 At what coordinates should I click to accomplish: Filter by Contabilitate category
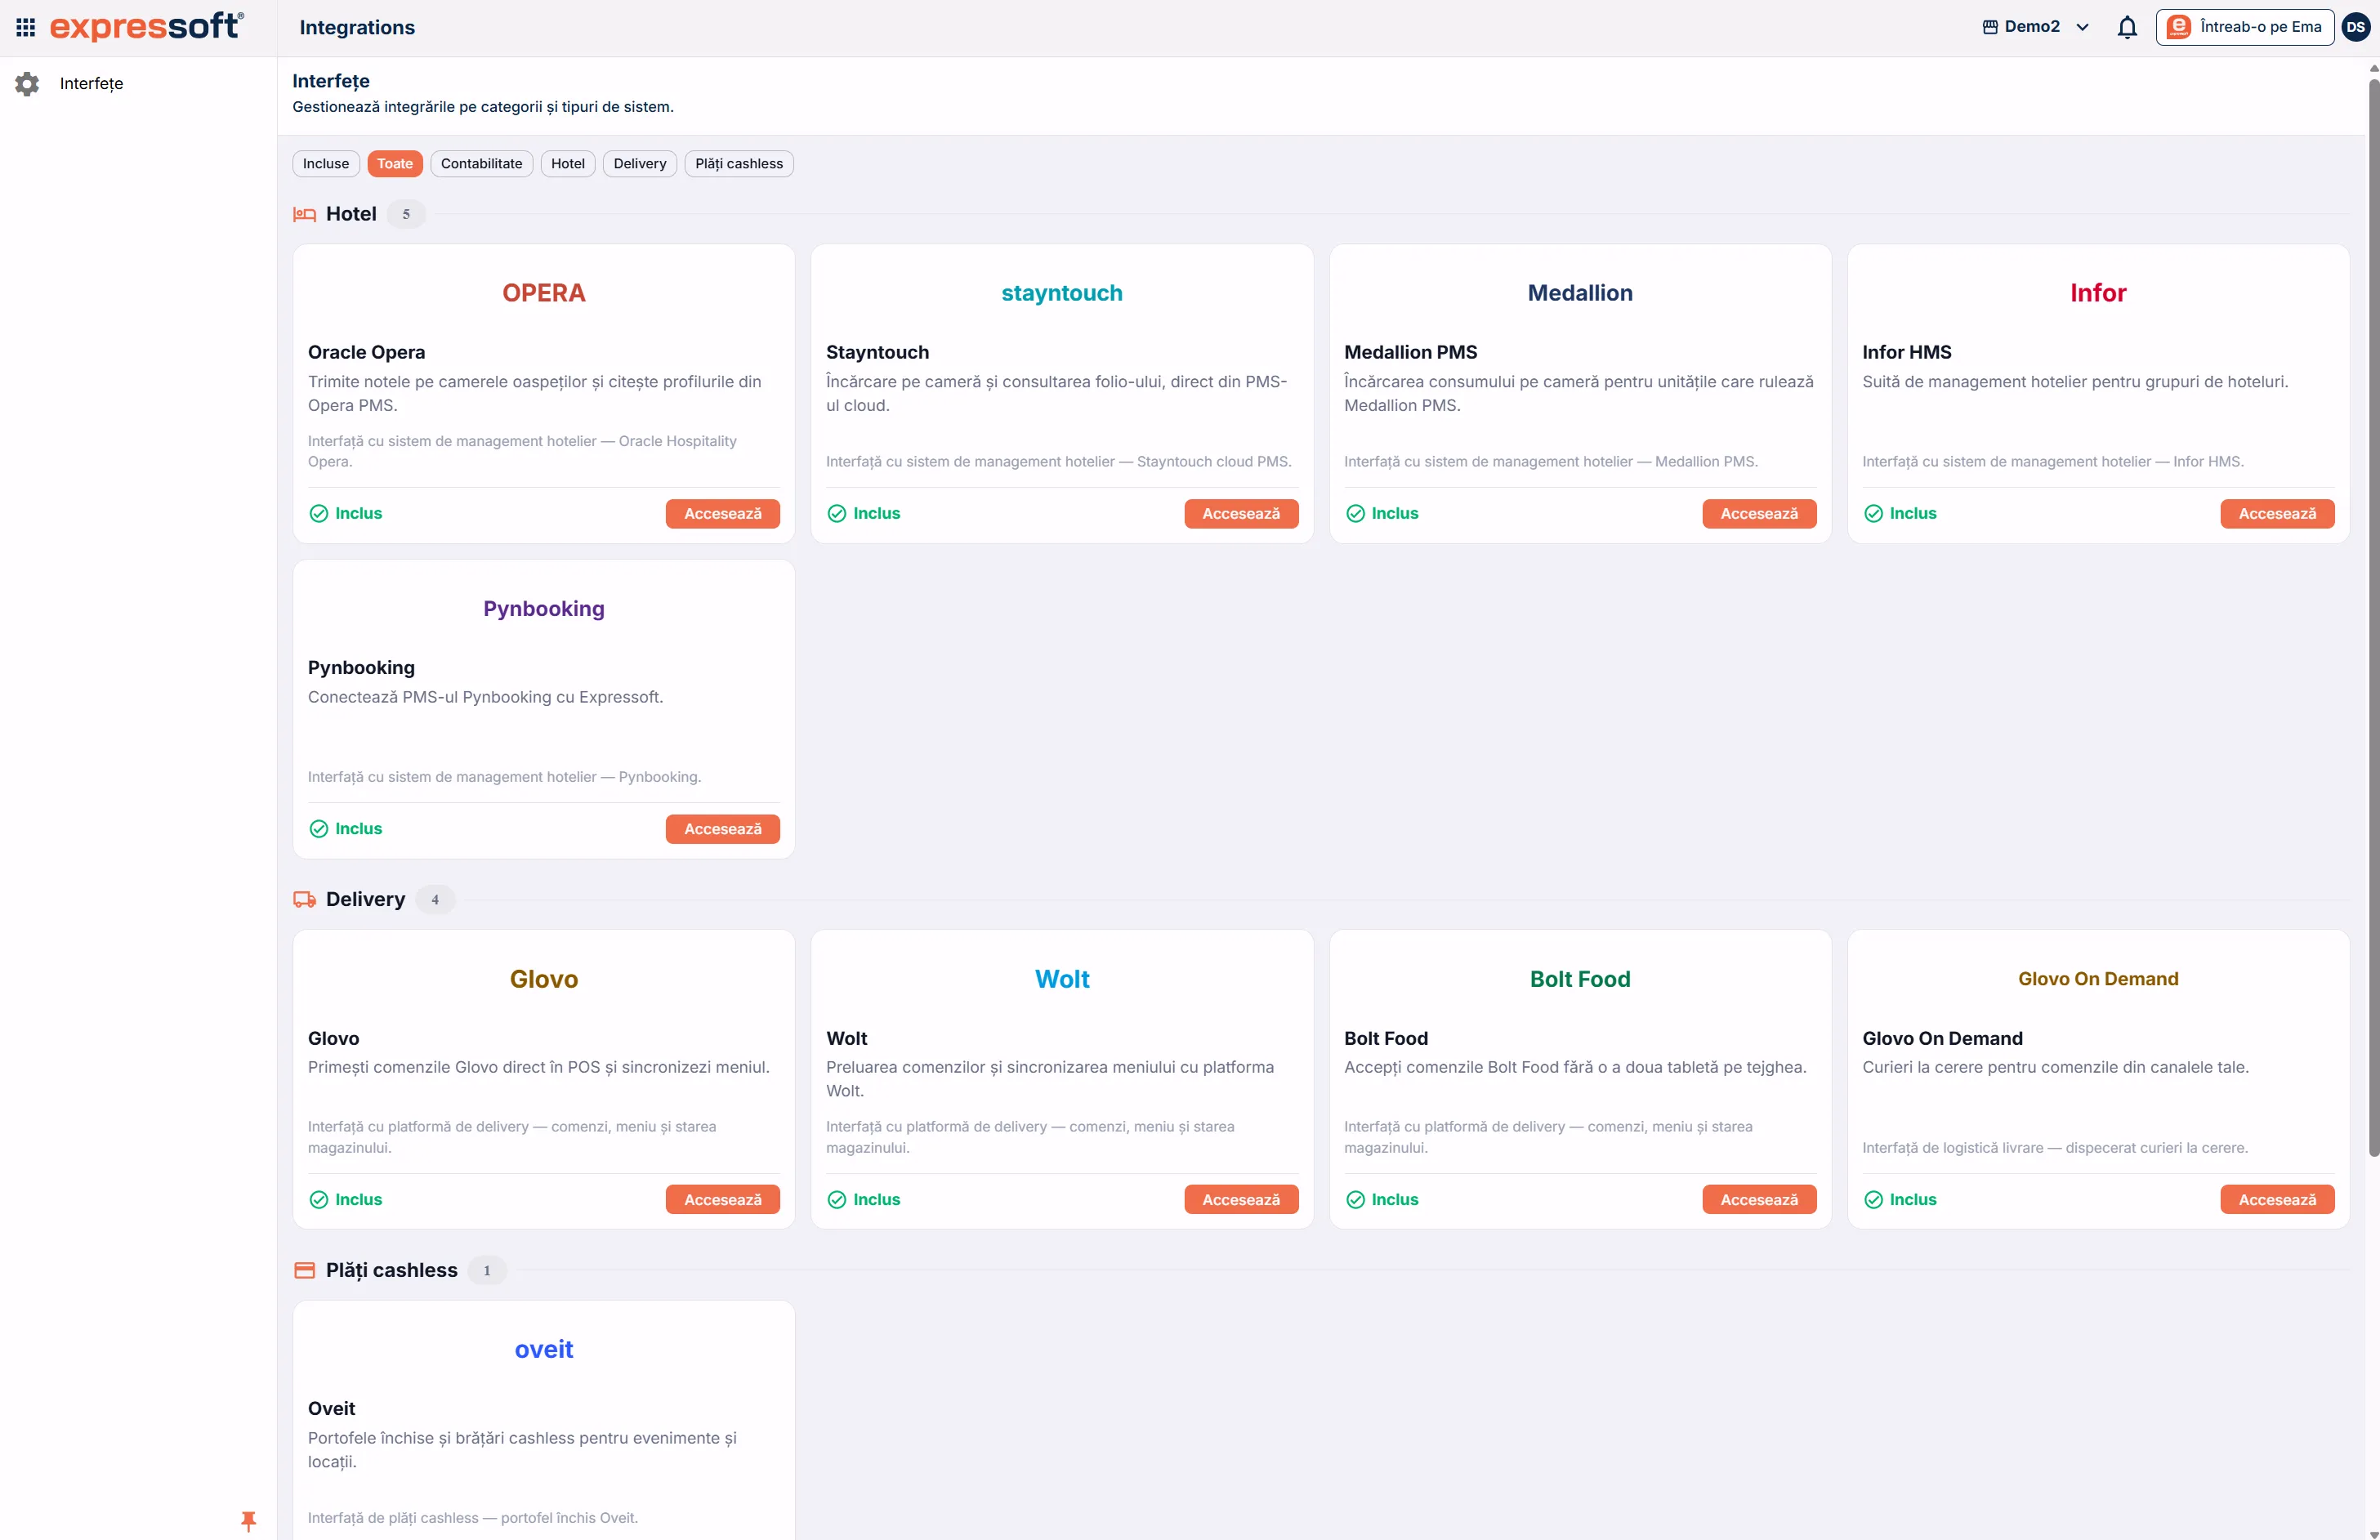tap(482, 164)
